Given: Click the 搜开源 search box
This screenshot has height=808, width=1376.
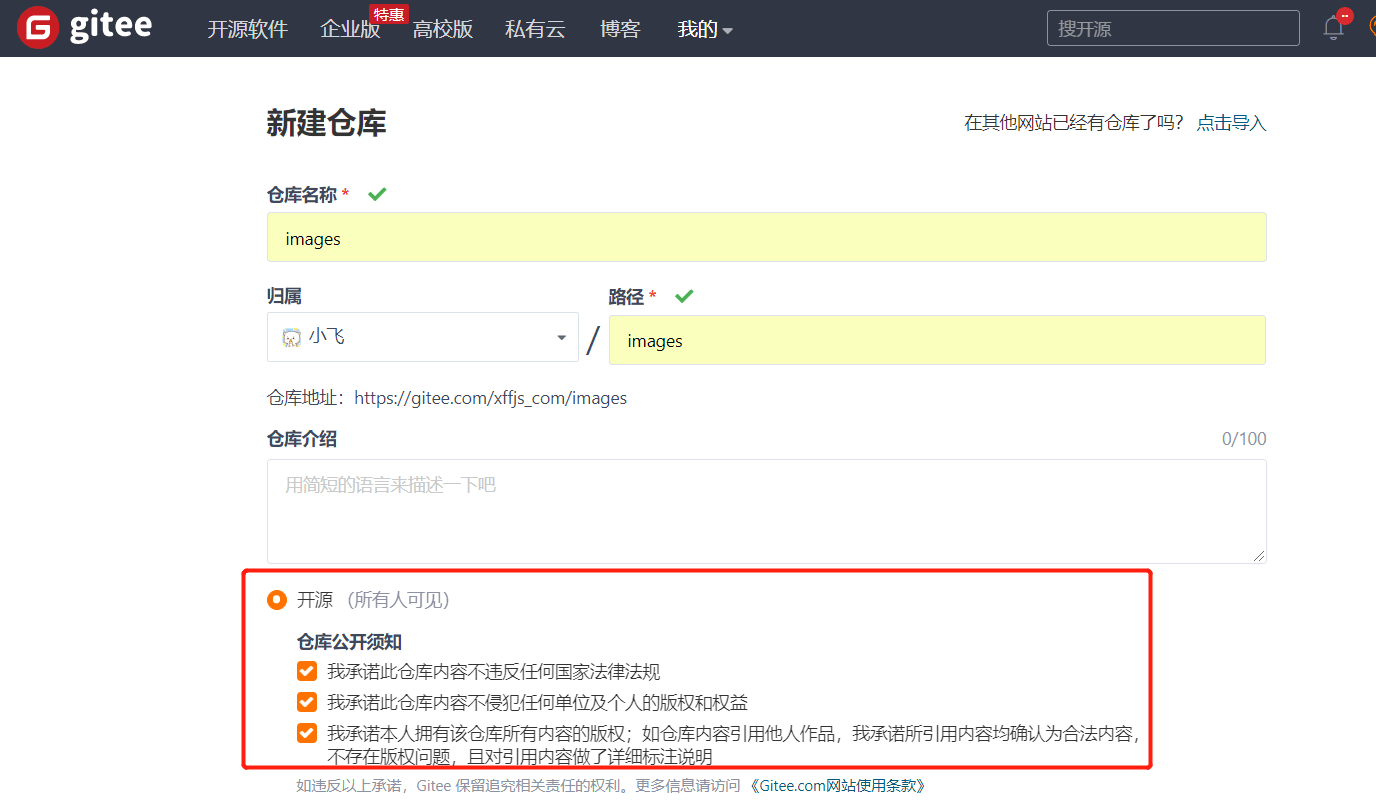Looking at the screenshot, I should point(1172,28).
